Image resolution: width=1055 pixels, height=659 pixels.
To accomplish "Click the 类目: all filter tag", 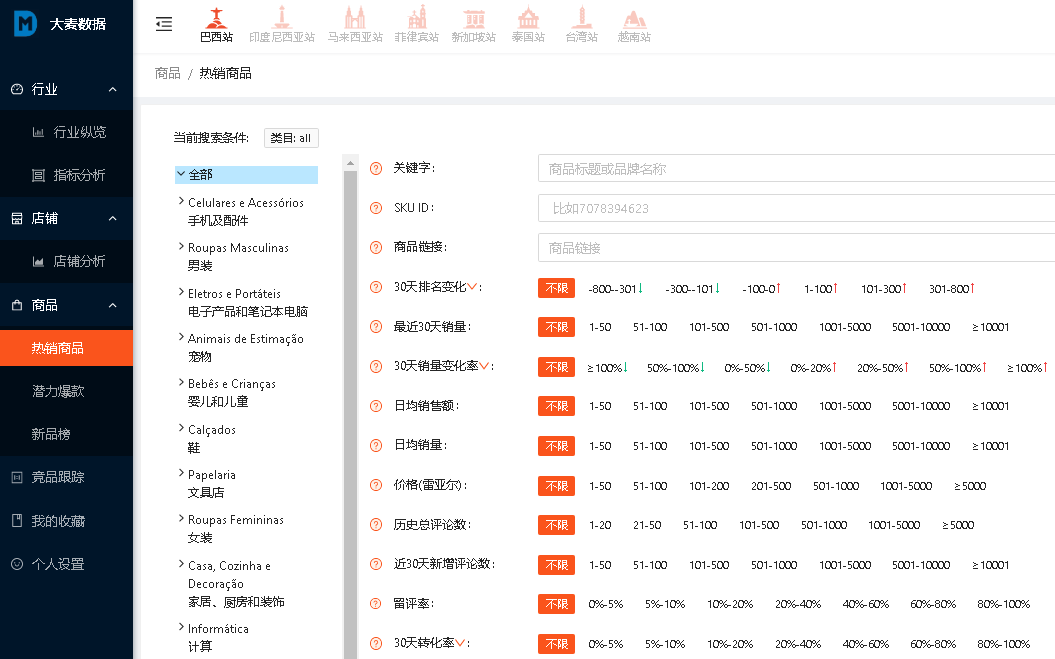I will [x=291, y=138].
